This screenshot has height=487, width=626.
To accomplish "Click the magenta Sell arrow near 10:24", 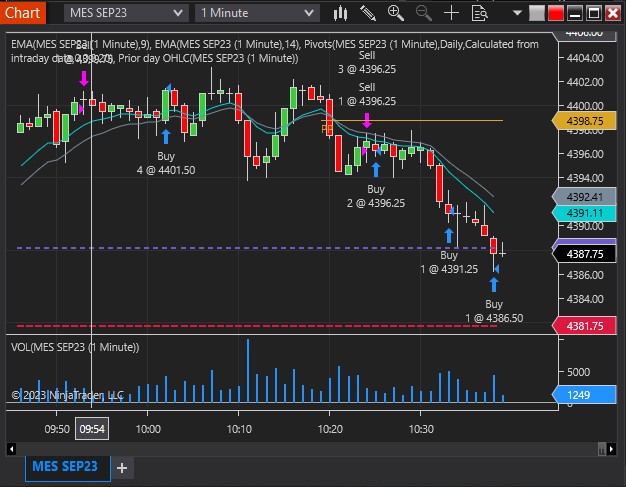I will (x=366, y=120).
